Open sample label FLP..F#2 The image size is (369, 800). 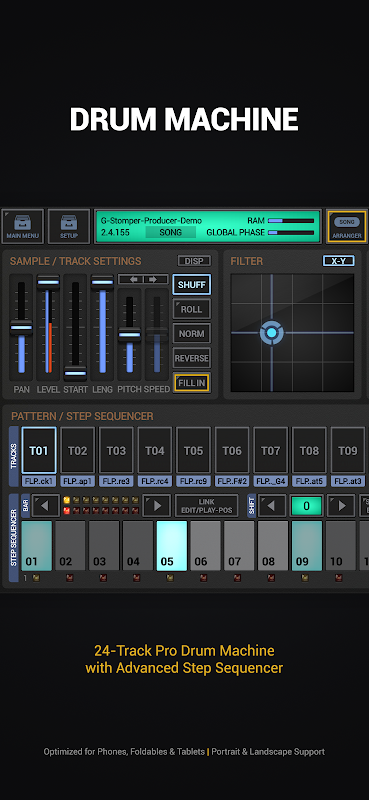(232, 481)
